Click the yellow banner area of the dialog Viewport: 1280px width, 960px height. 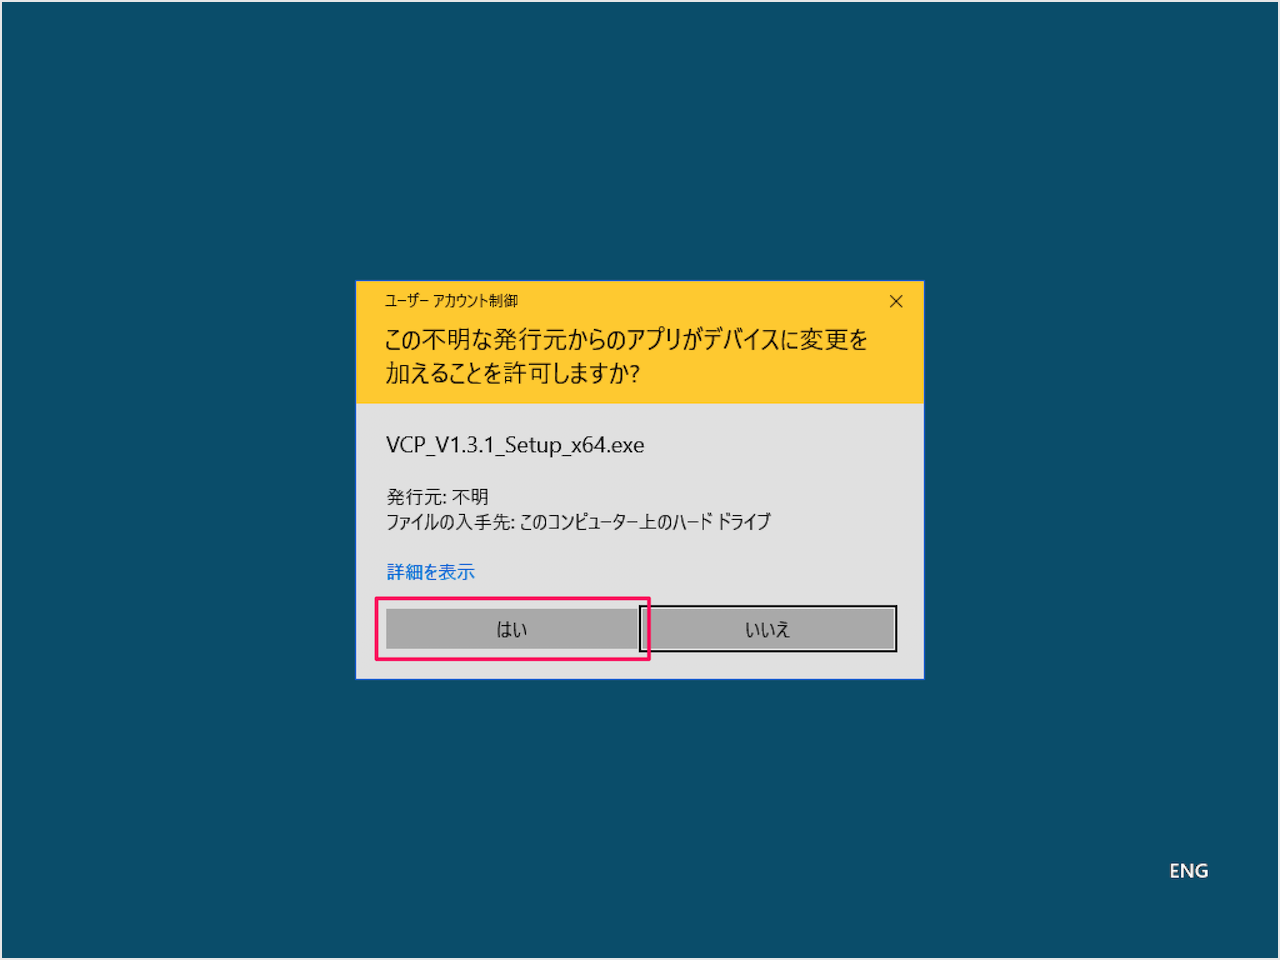[640, 342]
